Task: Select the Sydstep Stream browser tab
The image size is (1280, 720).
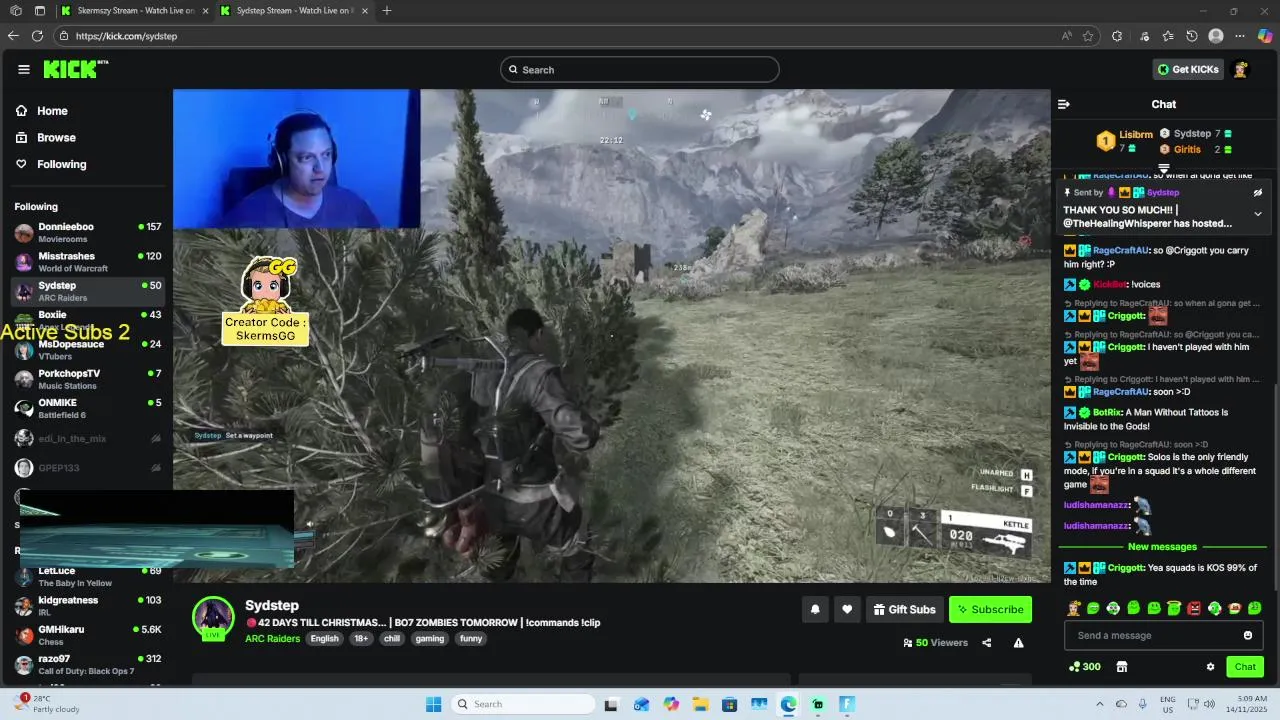Action: [294, 11]
